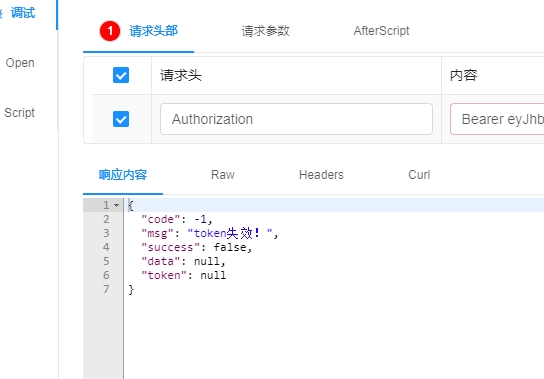Image resolution: width=544 pixels, height=379 pixels.
Task: Switch to the 响应内容 tab
Action: tap(123, 175)
